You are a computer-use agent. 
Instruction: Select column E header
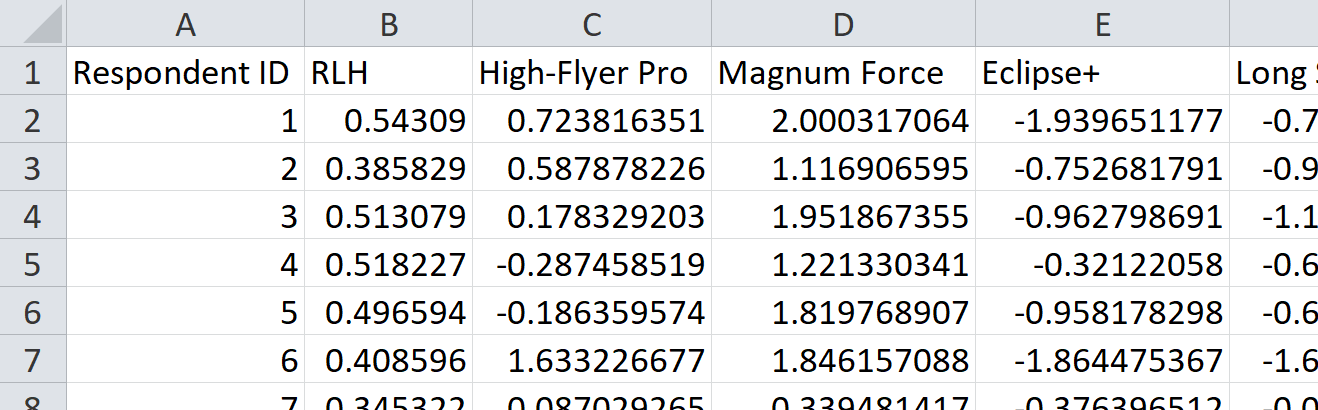point(1102,25)
